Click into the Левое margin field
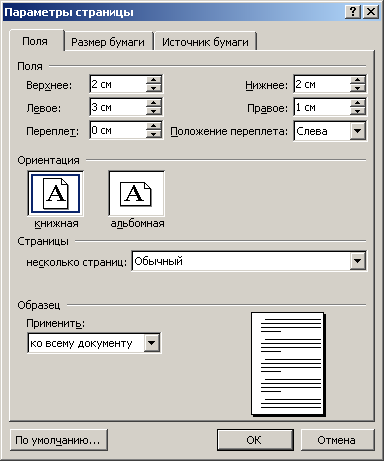 (118, 107)
